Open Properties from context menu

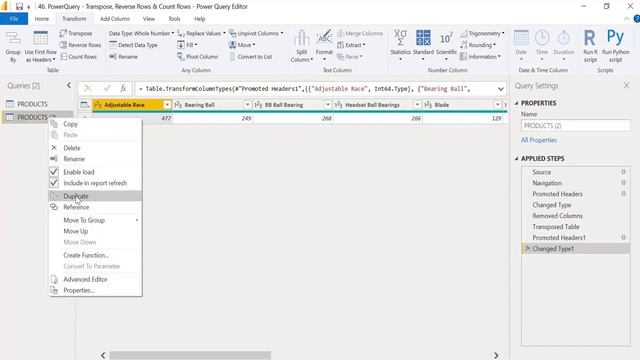tap(95, 290)
